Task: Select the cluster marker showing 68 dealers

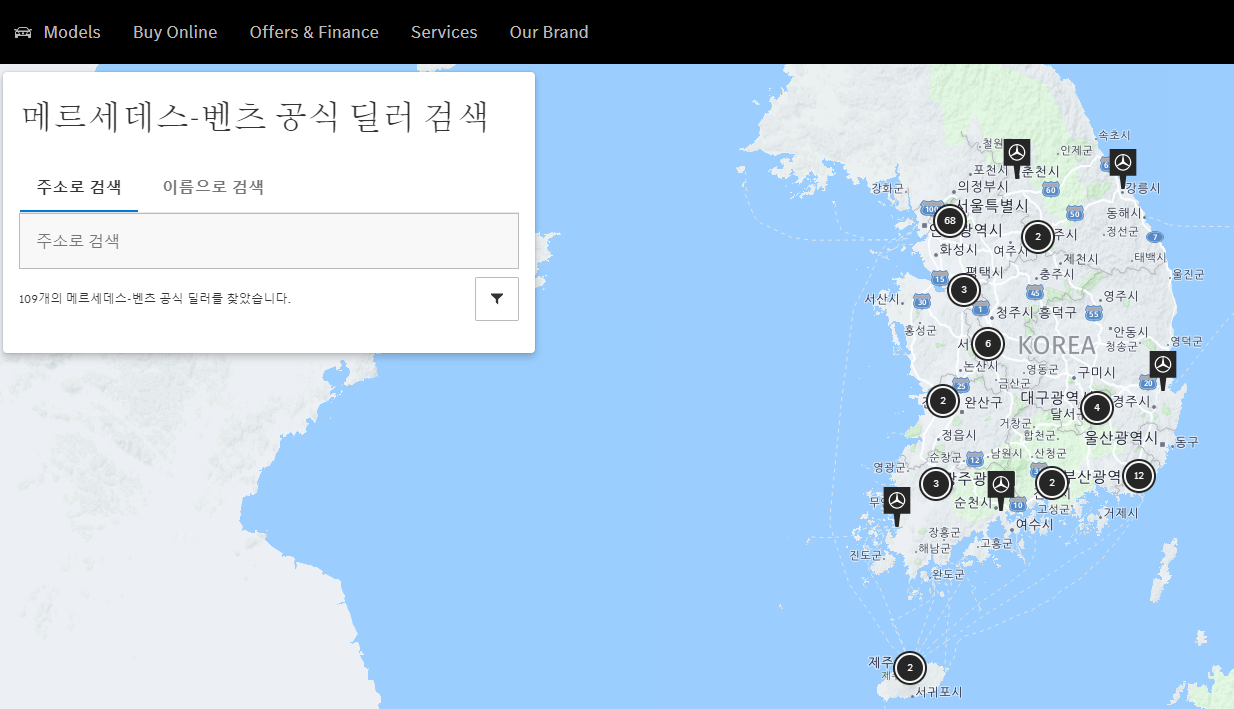Action: (950, 220)
